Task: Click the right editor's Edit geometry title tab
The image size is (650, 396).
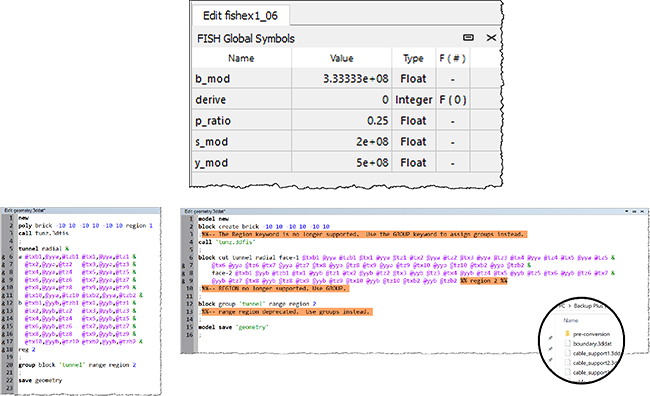Action: click(205, 211)
